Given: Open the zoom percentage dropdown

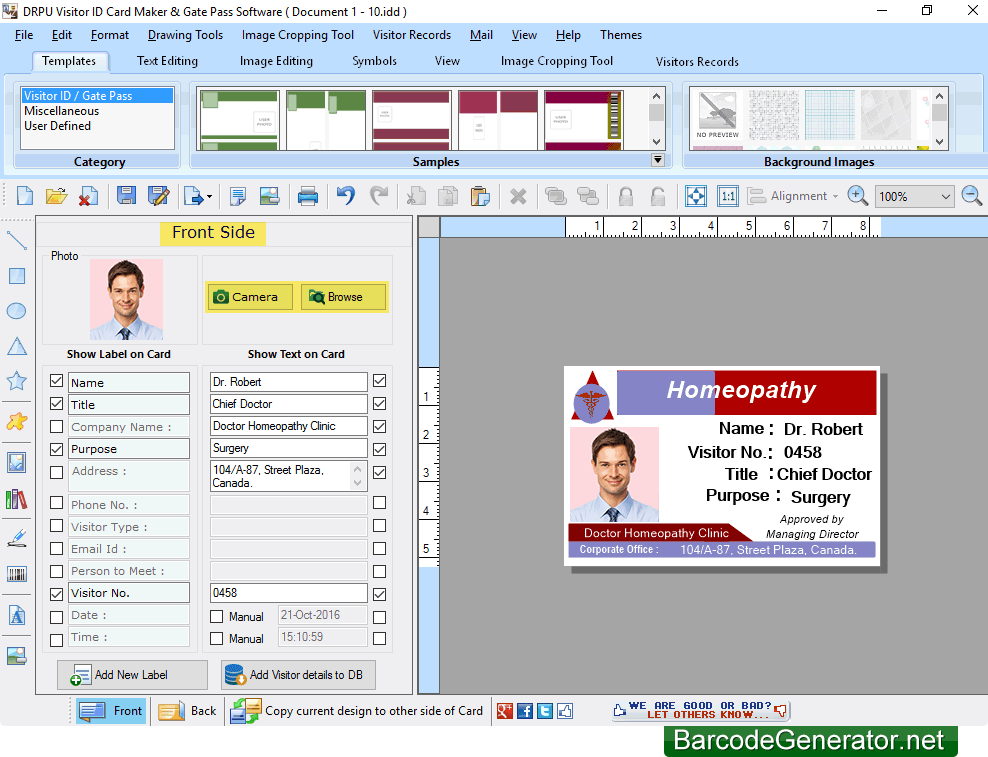Looking at the screenshot, I should click(945, 197).
